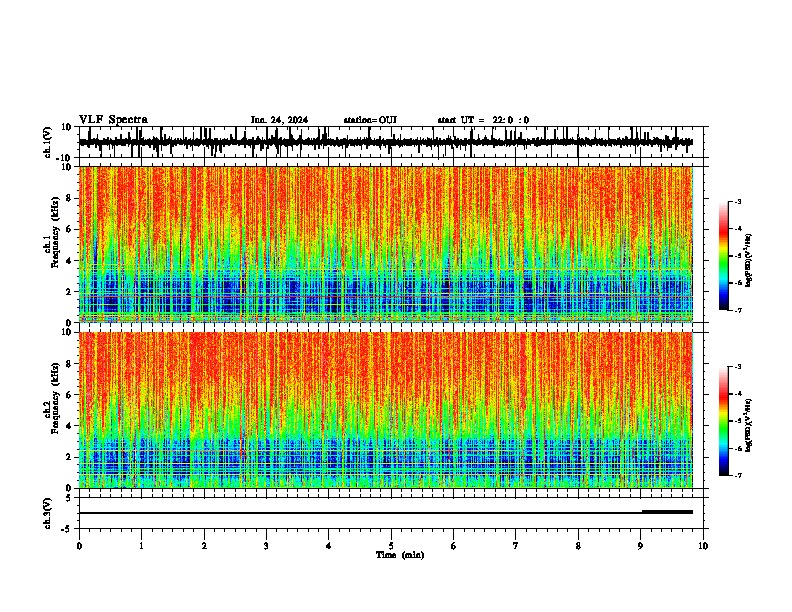Click the ch.1 PSD color bar
The width and height of the screenshot is (792, 612).
tap(724, 256)
